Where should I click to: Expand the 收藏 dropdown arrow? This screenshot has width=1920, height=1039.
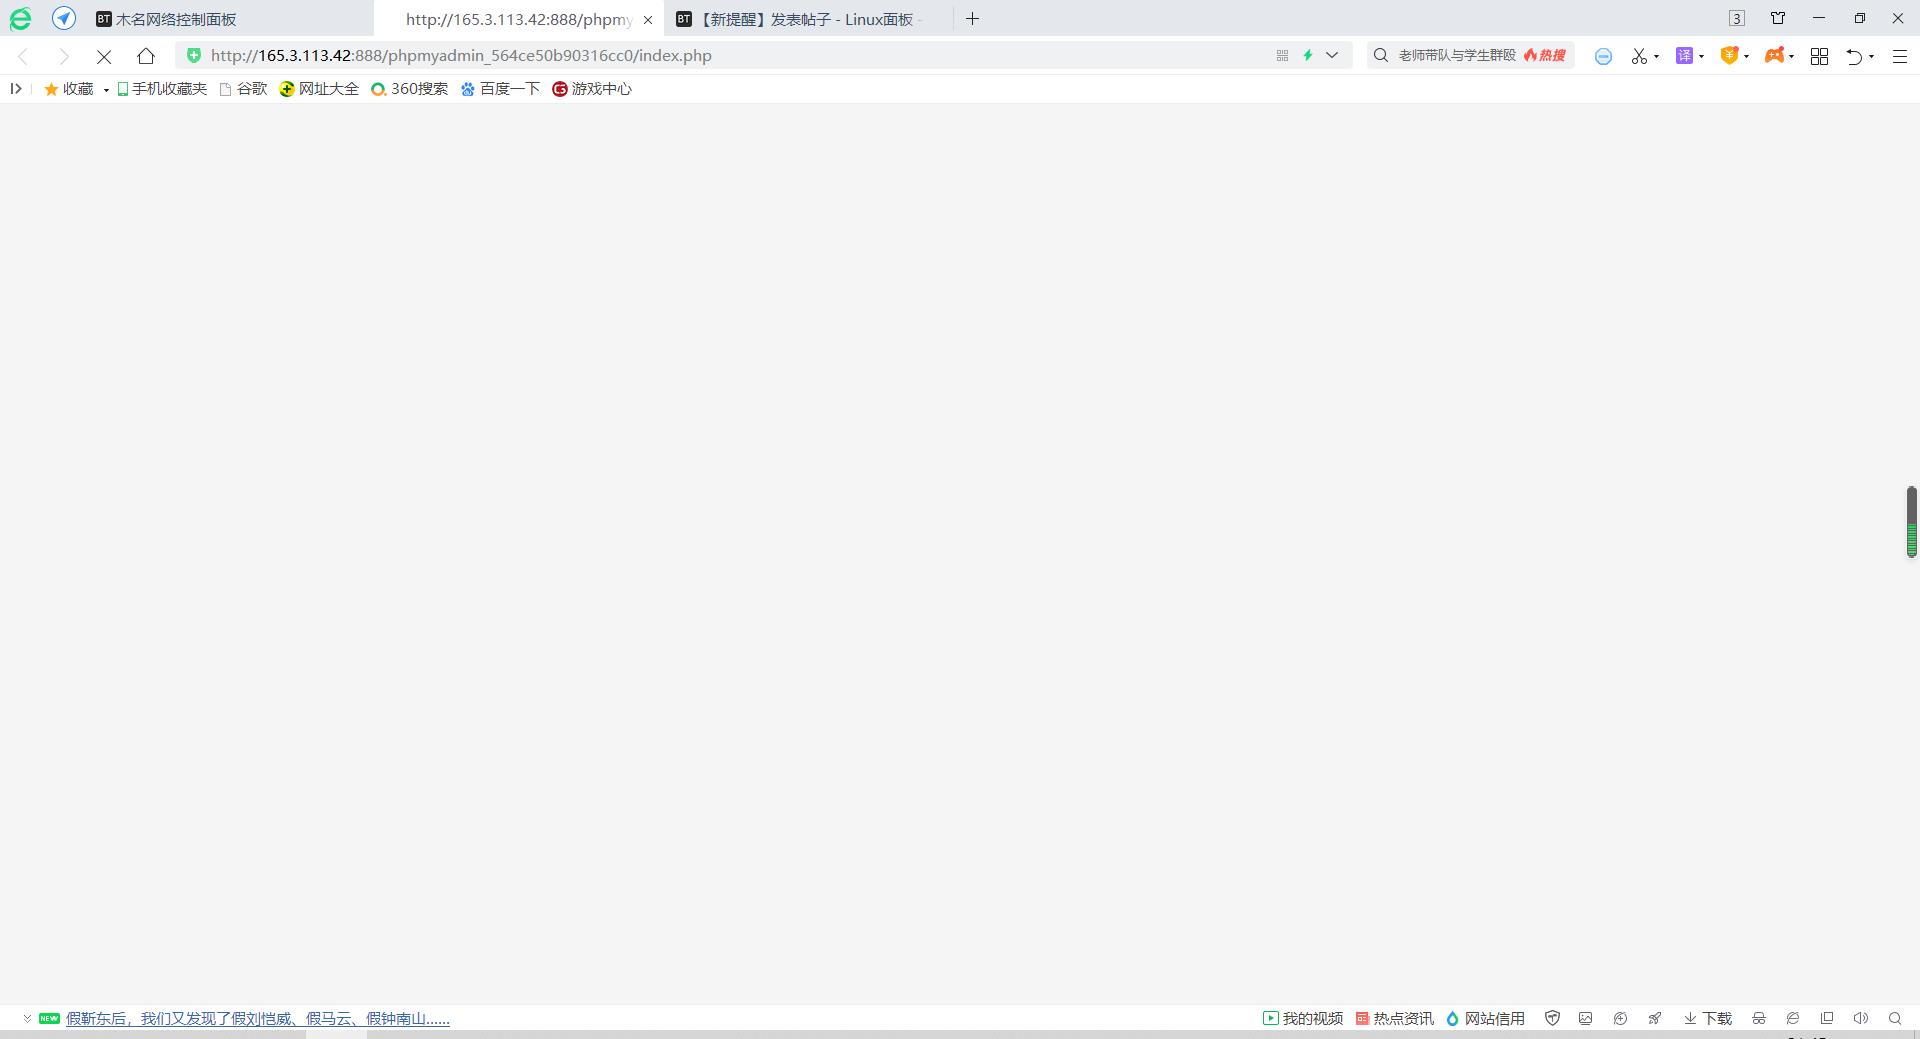pos(106,90)
